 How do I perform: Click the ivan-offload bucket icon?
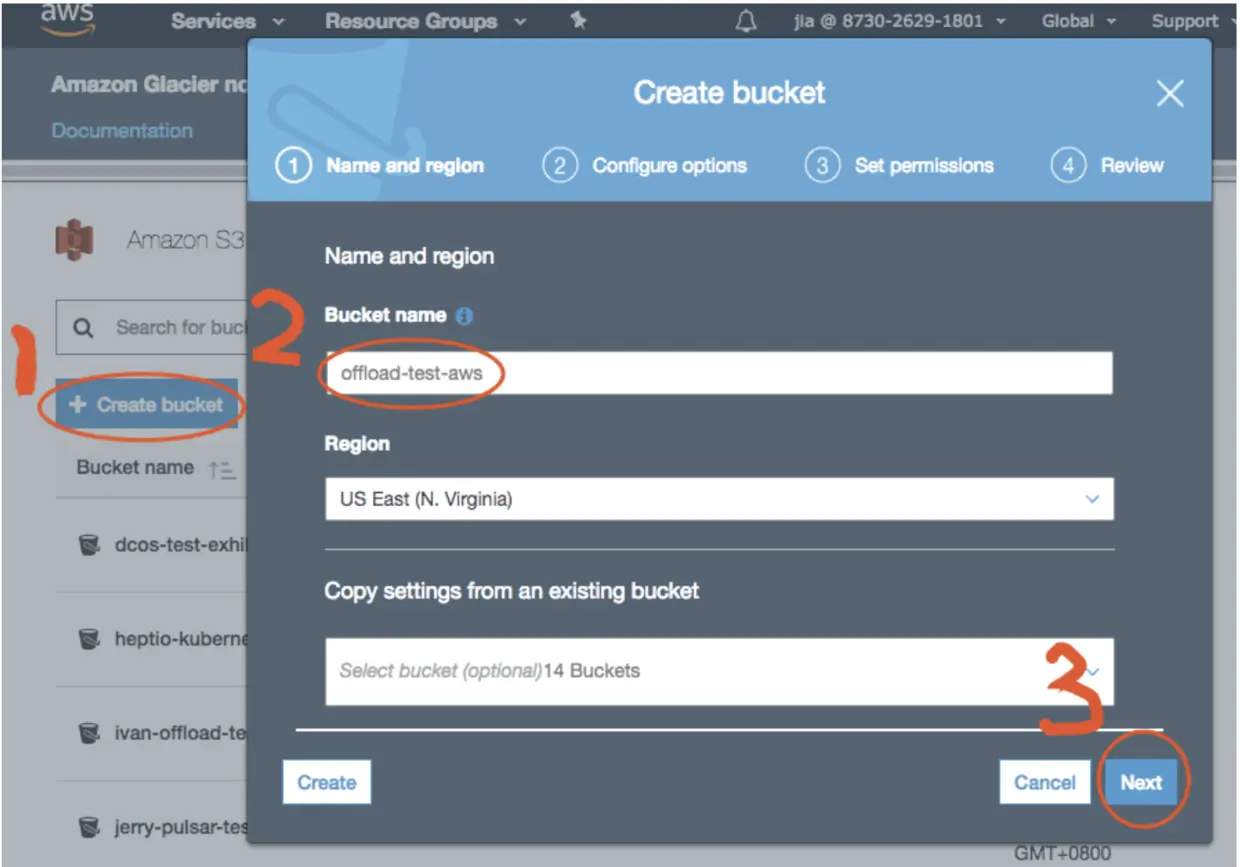(90, 733)
